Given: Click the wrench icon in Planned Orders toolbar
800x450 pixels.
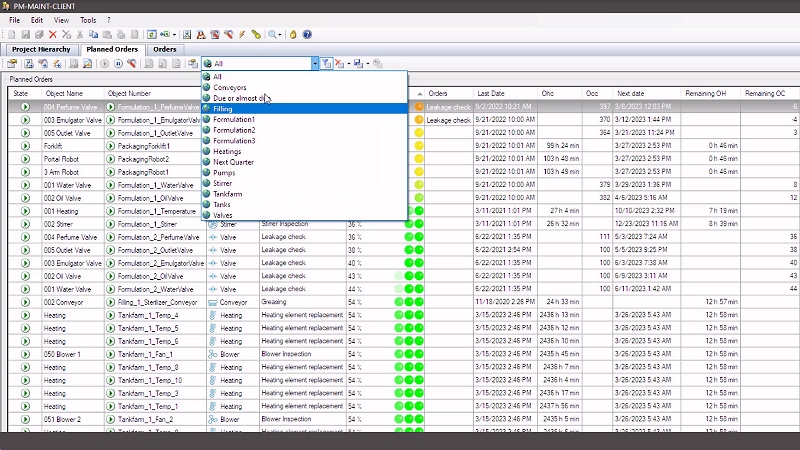Looking at the screenshot, I should [x=132, y=64].
